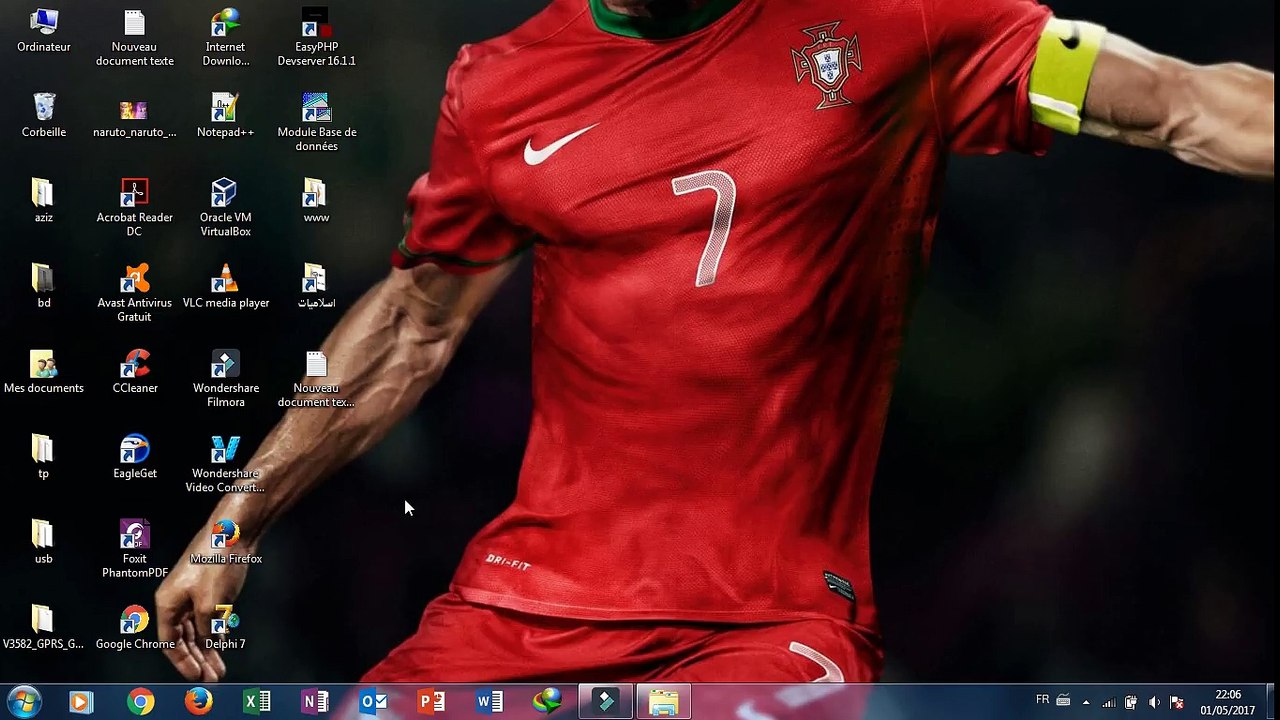This screenshot has width=1280, height=720.
Task: Select the aziz folder
Action: point(44,201)
